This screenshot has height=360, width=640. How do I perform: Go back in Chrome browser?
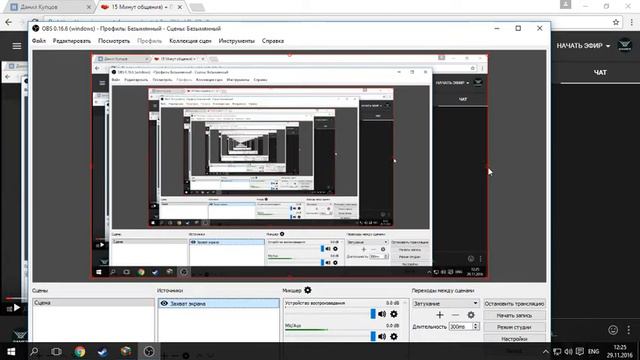click(9, 22)
